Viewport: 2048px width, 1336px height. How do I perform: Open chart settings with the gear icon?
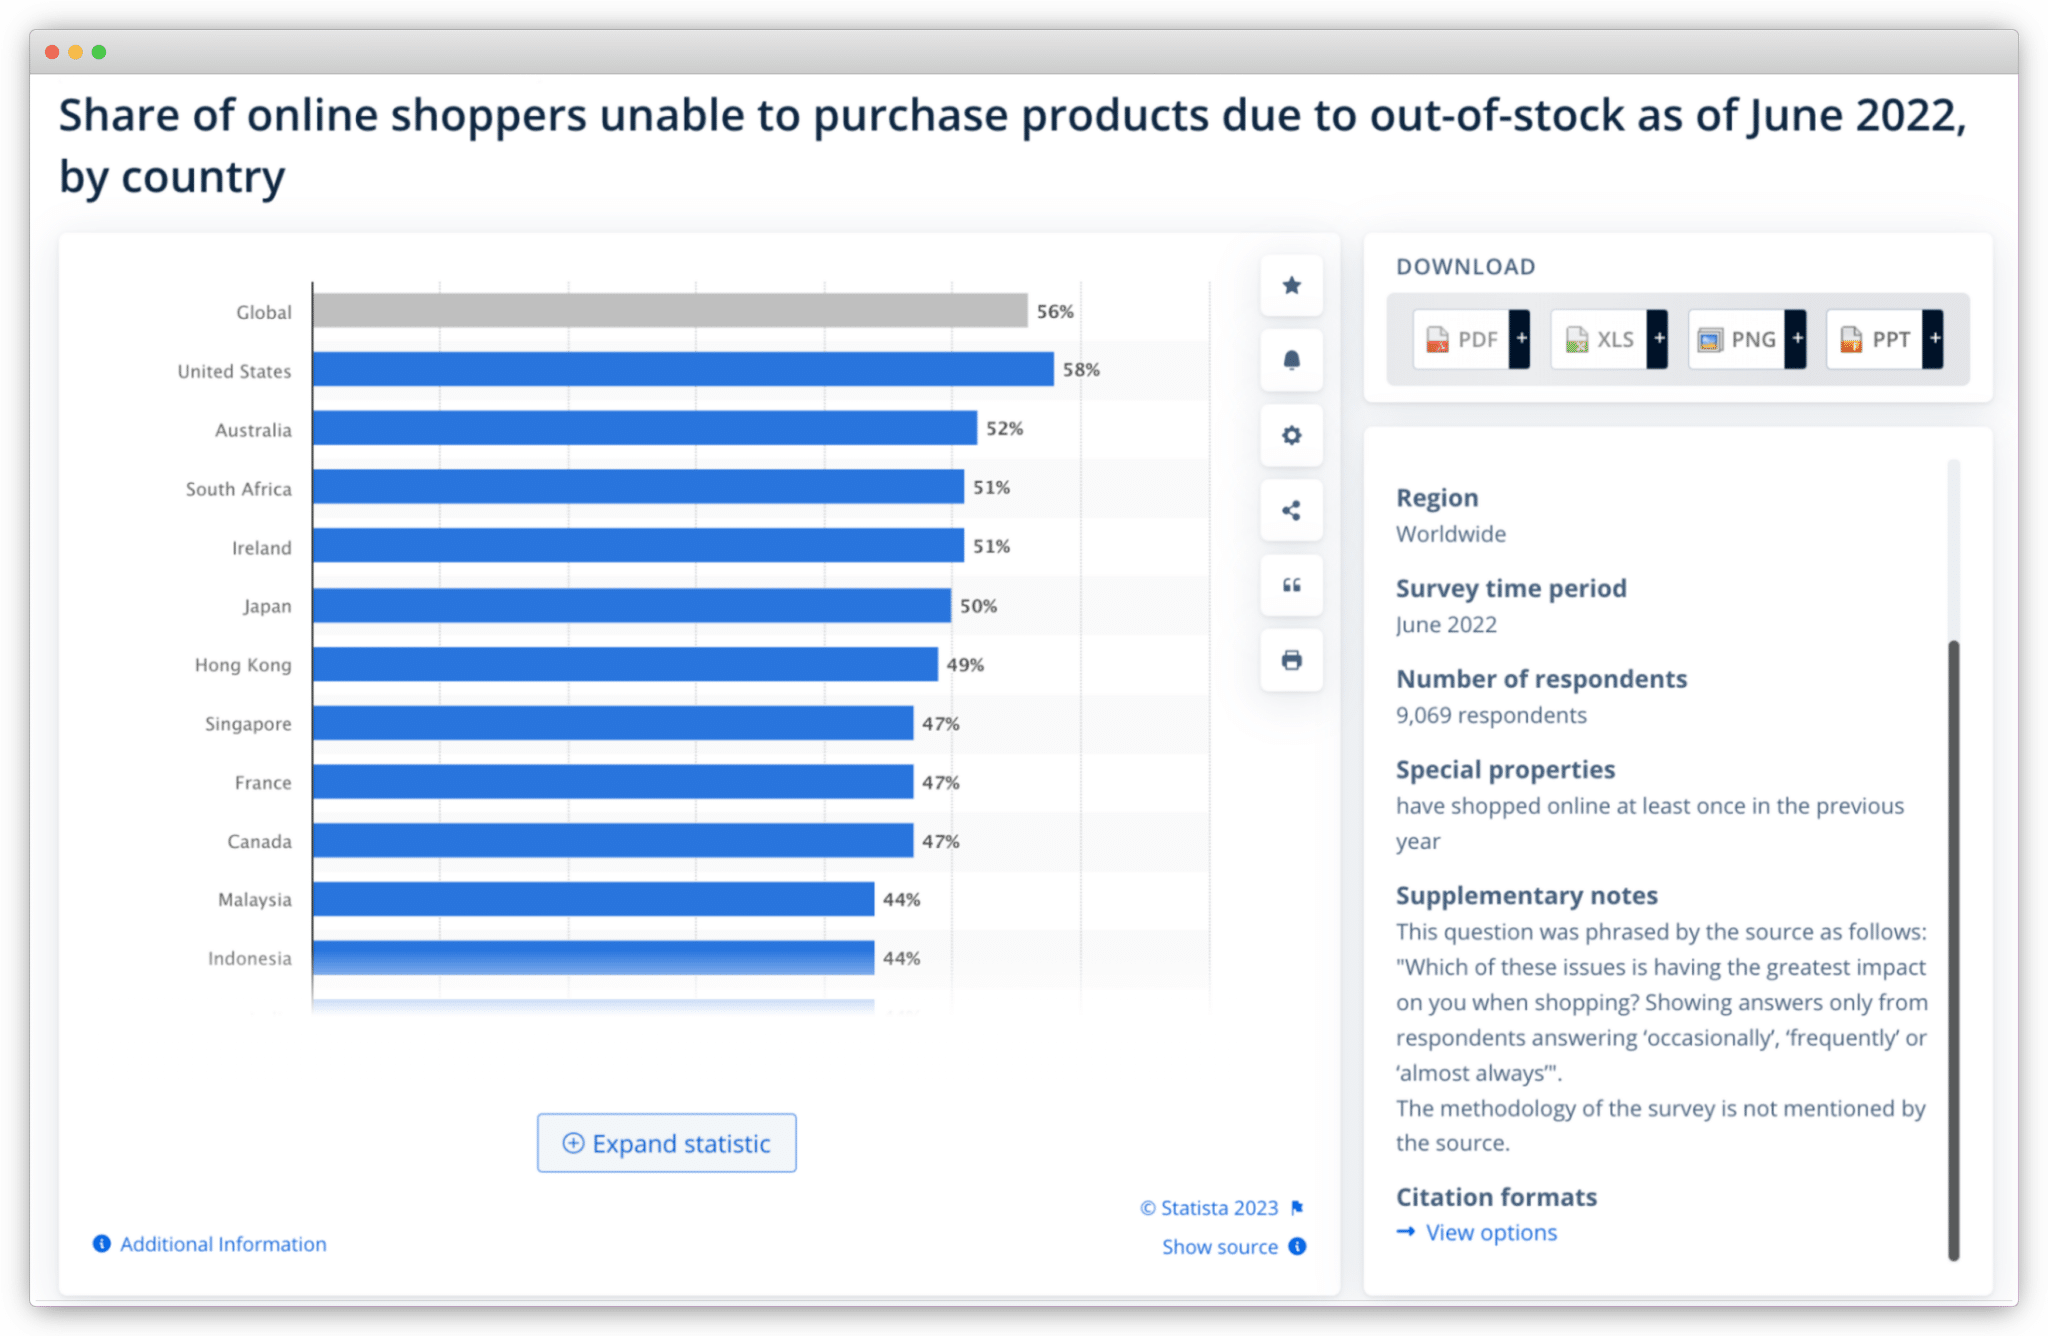point(1291,436)
